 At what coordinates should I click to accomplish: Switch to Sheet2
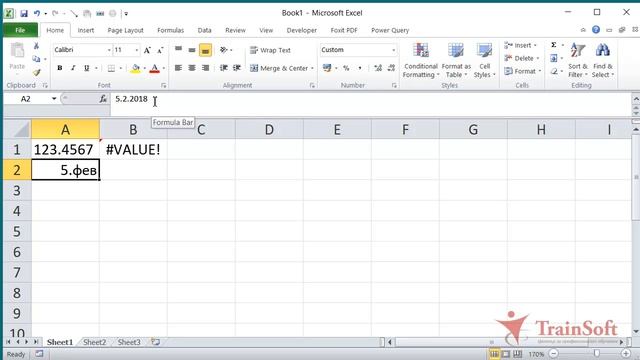(94, 342)
